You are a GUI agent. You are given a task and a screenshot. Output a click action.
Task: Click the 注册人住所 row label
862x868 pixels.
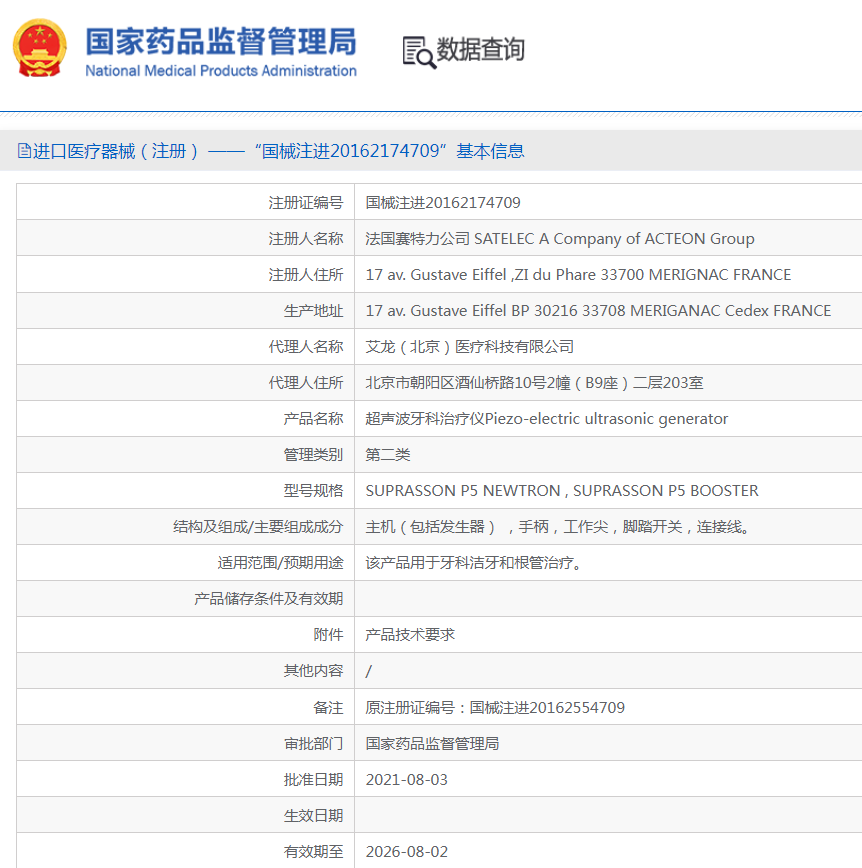tap(306, 275)
